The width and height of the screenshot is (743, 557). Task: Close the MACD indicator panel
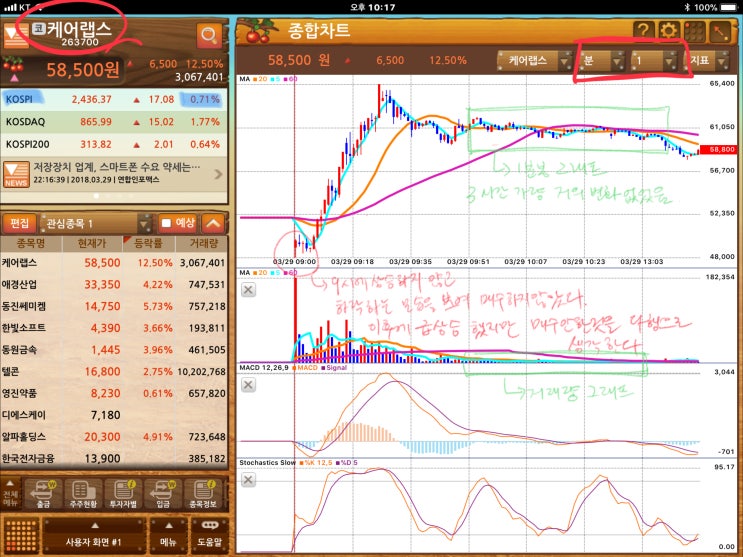[x=248, y=384]
